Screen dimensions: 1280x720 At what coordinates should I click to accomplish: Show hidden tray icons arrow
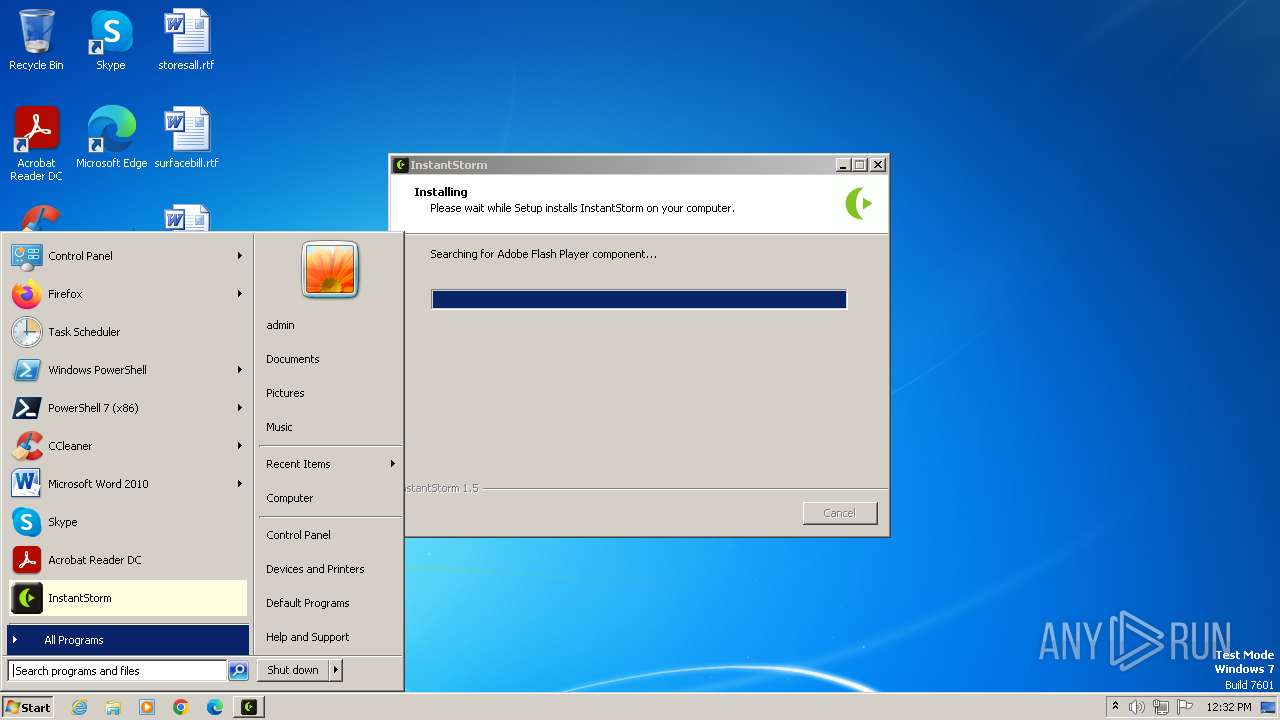[1115, 706]
